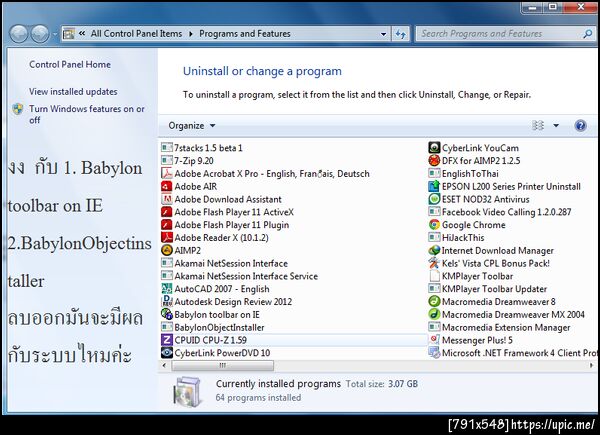
Task: Click the AIMP2 program icon
Action: point(167,250)
